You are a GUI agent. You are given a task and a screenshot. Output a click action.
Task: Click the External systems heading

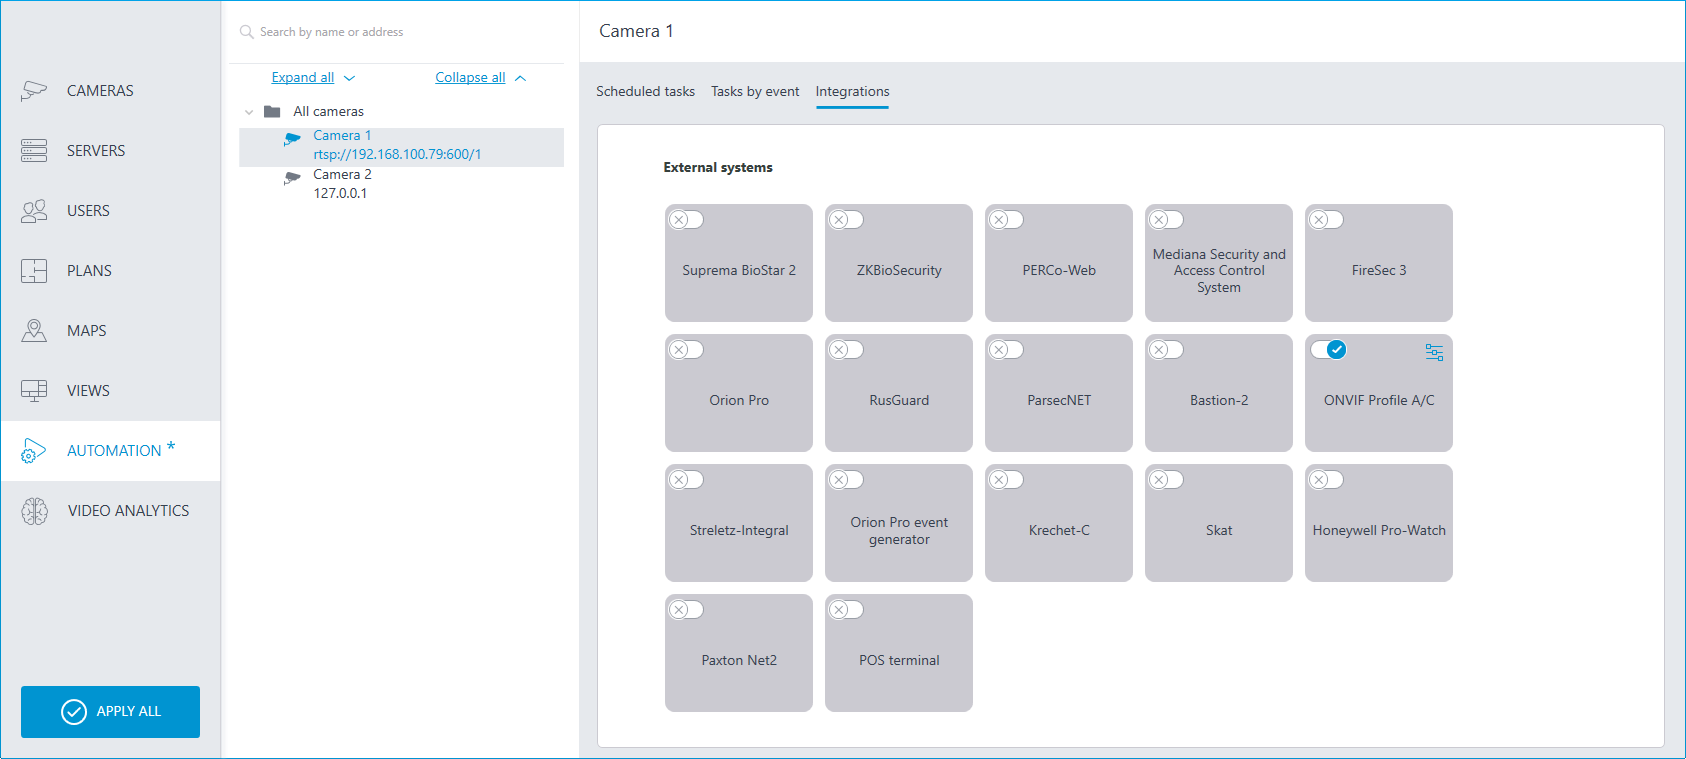(718, 167)
